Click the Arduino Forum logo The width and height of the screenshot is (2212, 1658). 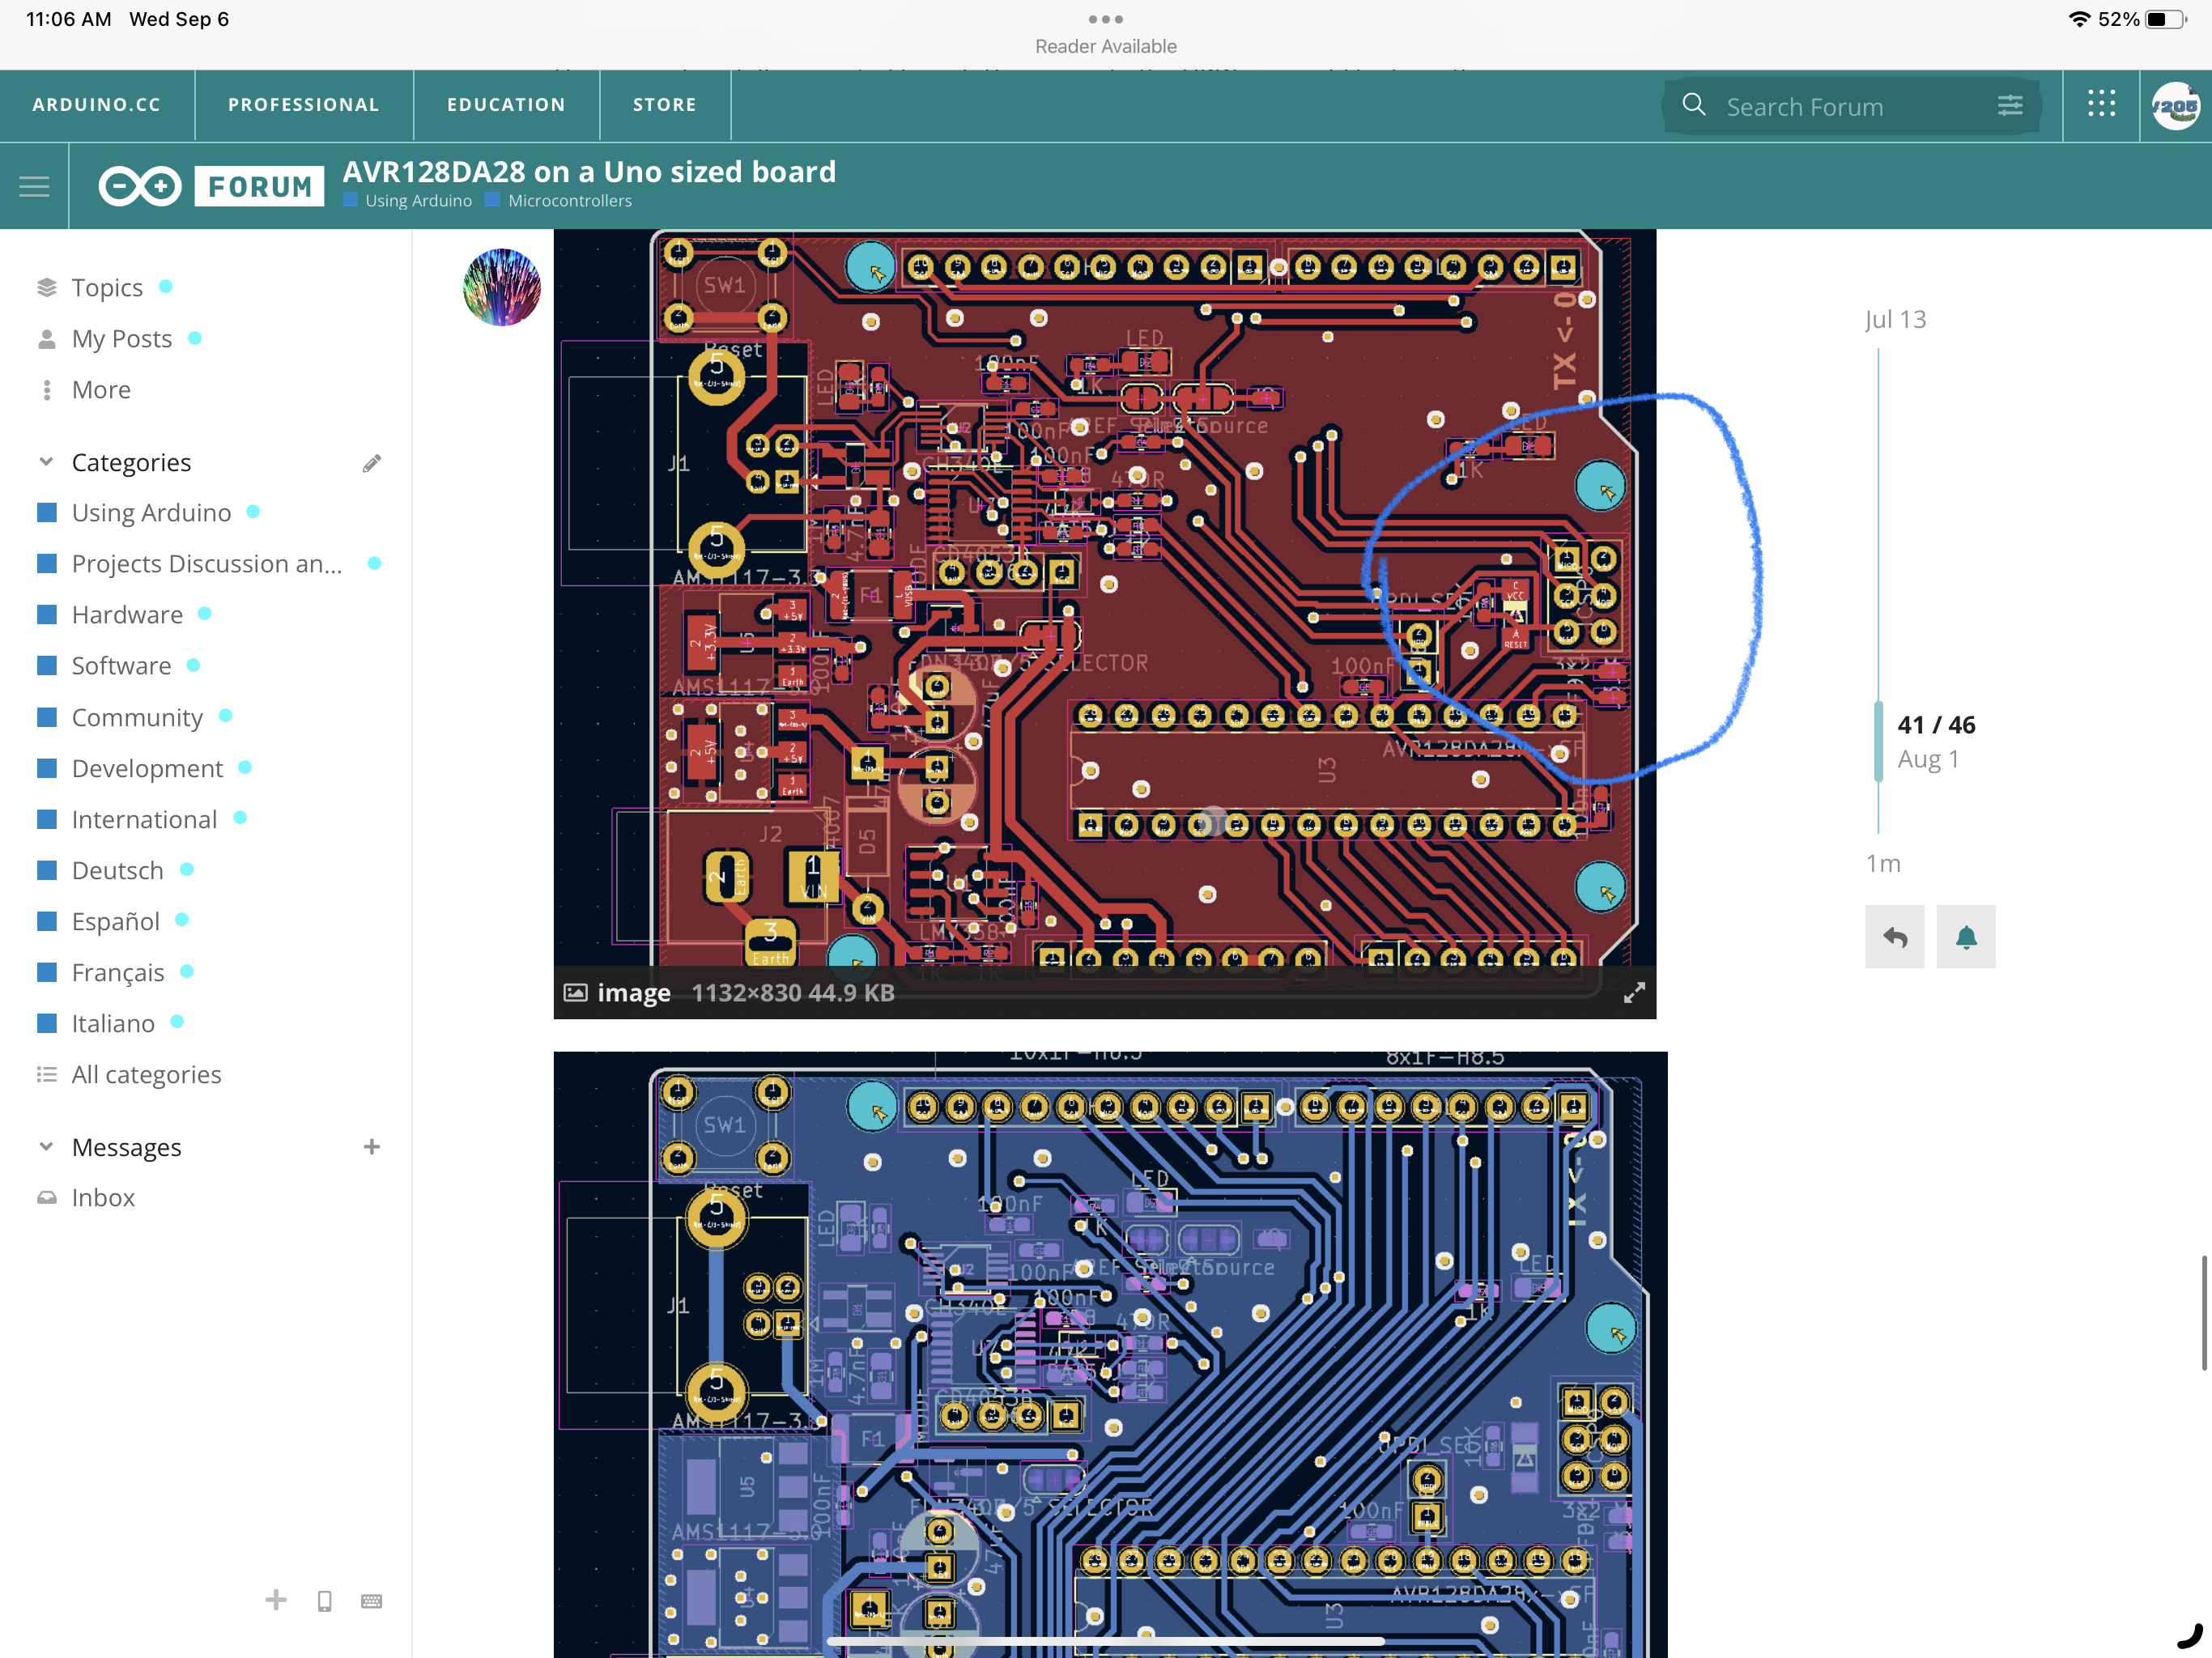(x=207, y=186)
